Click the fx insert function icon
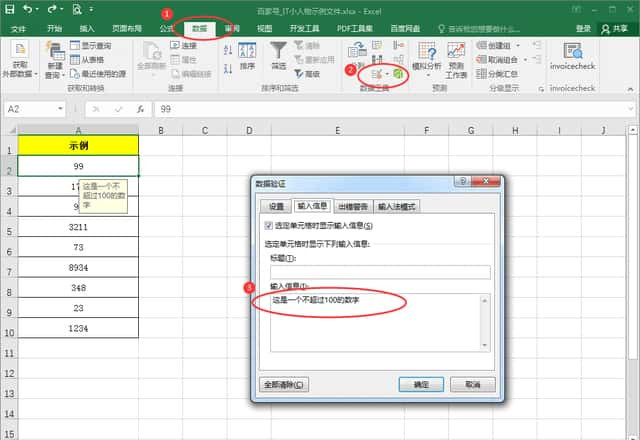 [x=140, y=109]
